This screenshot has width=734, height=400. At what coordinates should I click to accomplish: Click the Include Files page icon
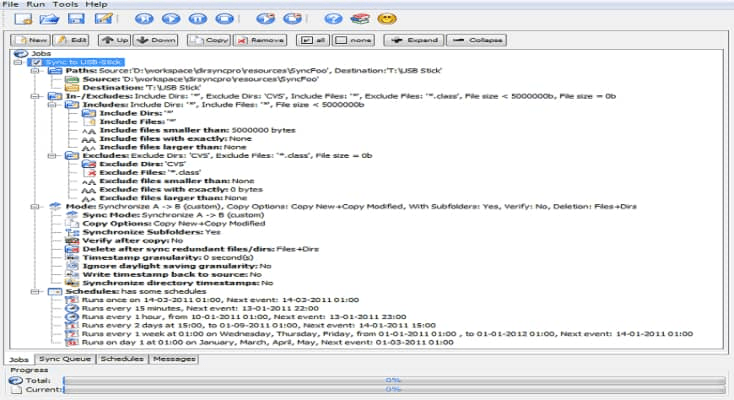click(90, 121)
